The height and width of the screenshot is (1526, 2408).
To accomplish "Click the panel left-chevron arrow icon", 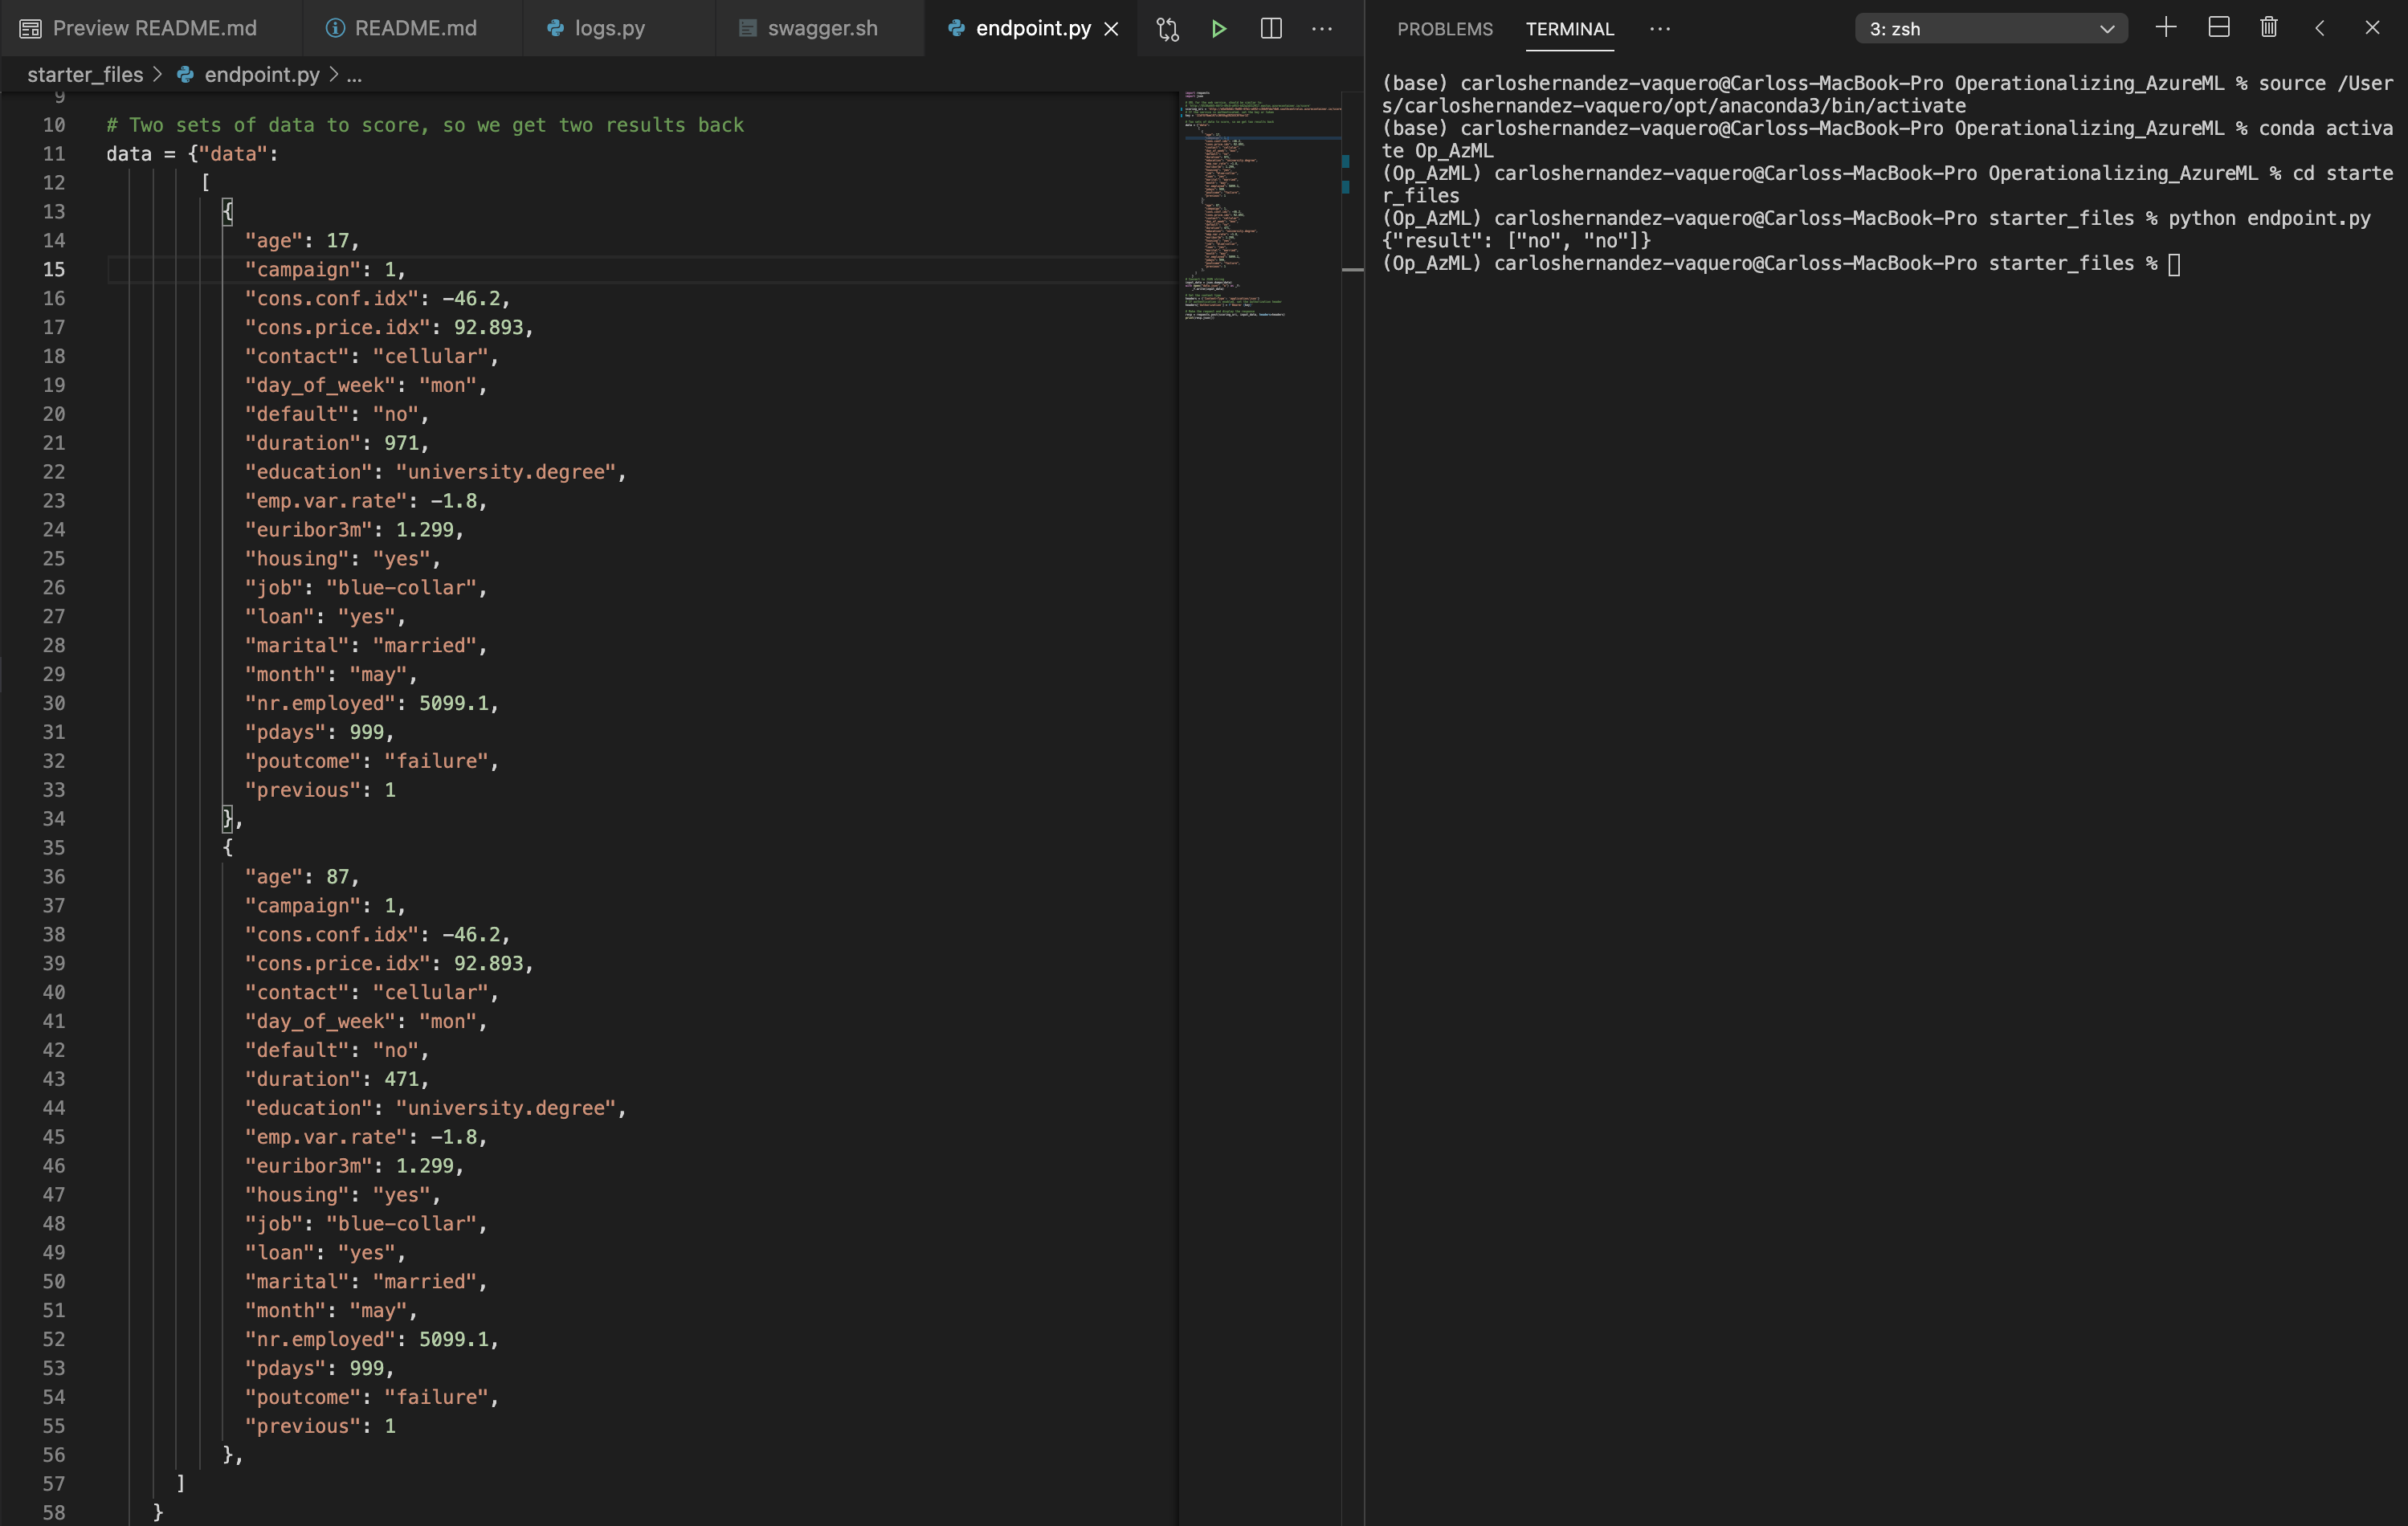I will point(2320,28).
